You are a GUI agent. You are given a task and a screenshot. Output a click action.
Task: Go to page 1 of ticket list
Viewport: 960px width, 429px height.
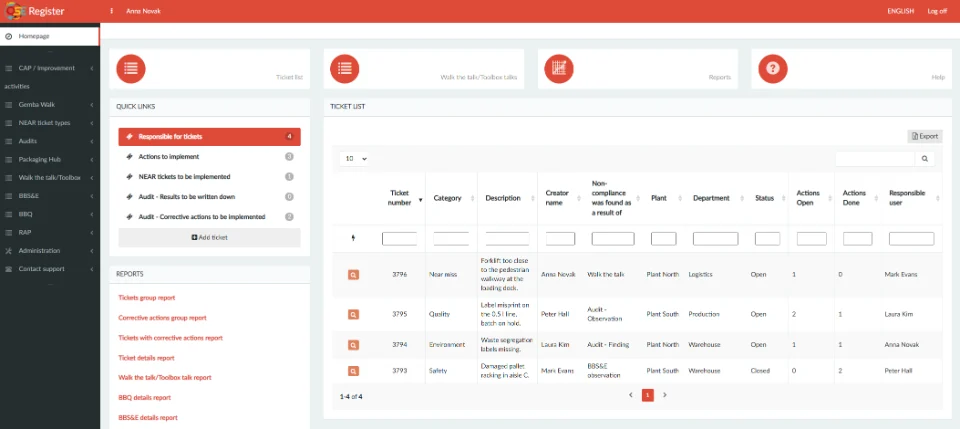648,395
